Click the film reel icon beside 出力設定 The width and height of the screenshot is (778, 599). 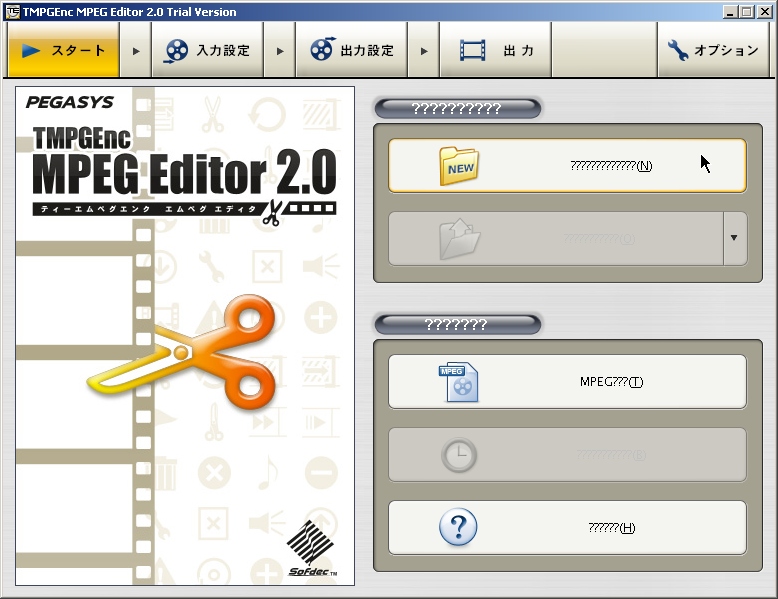coord(323,49)
